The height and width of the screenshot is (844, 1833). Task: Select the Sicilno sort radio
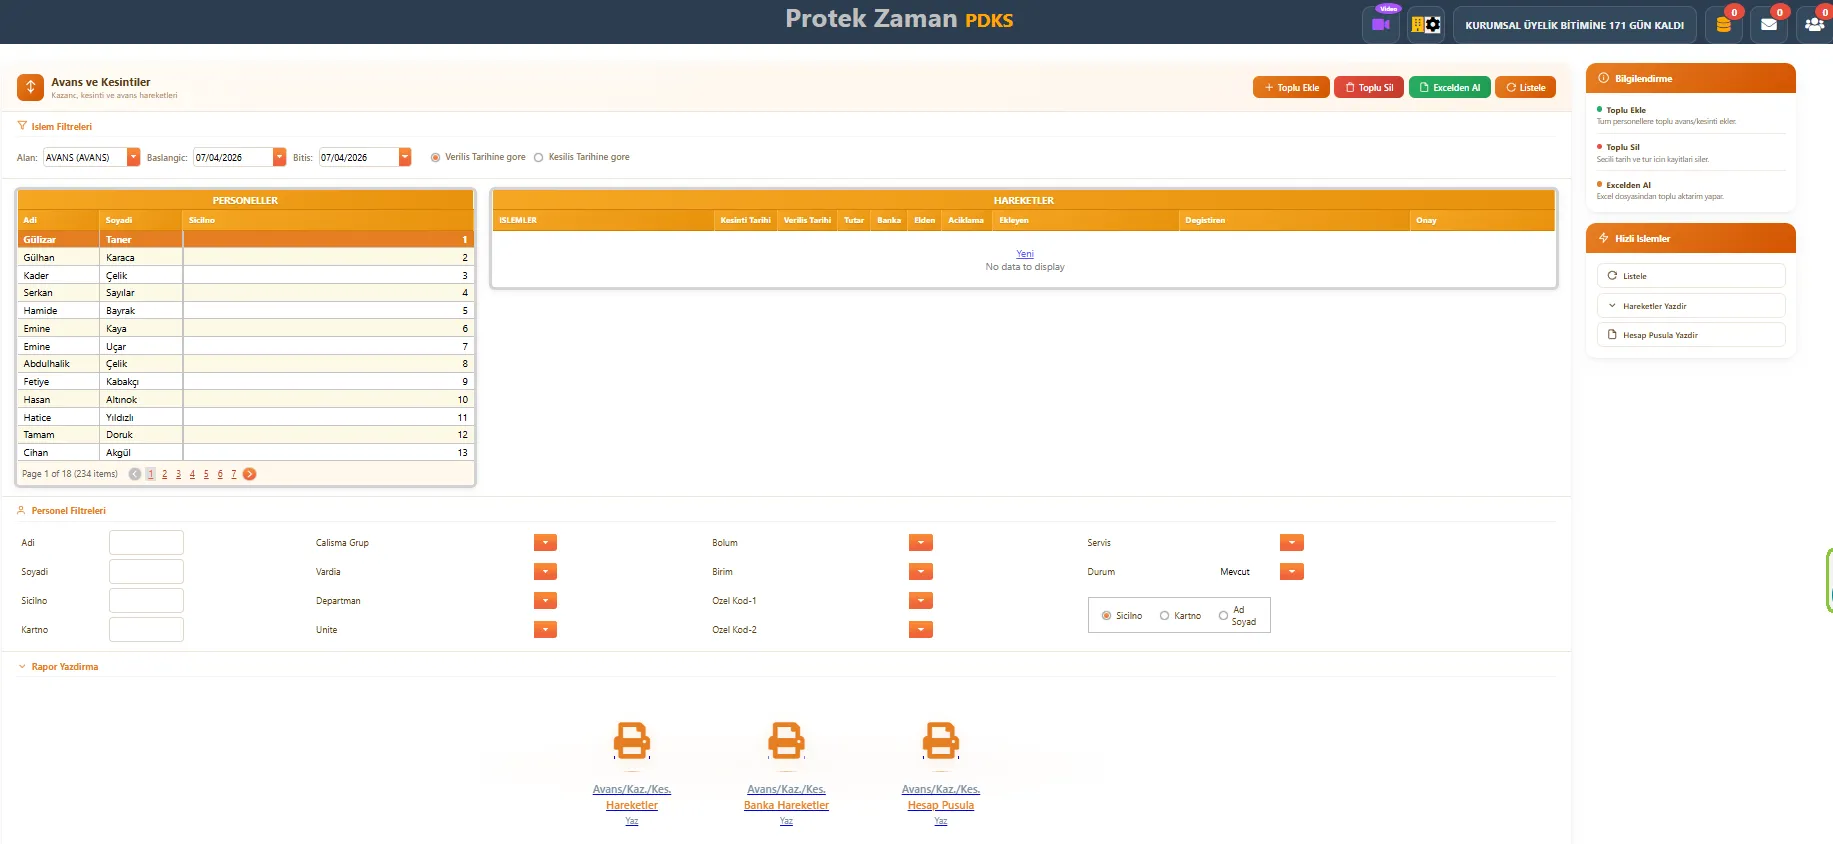(1106, 616)
